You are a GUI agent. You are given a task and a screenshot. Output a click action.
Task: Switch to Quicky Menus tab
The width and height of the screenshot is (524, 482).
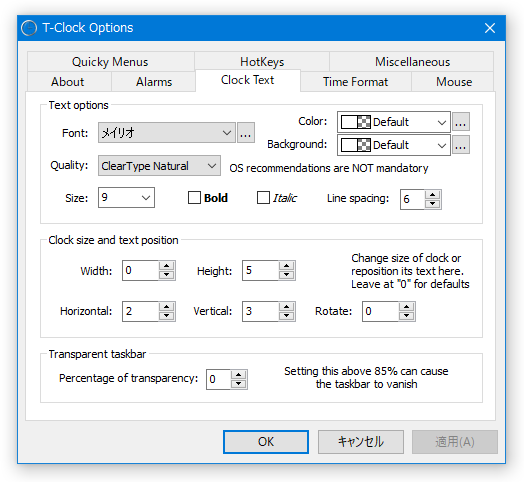point(110,62)
